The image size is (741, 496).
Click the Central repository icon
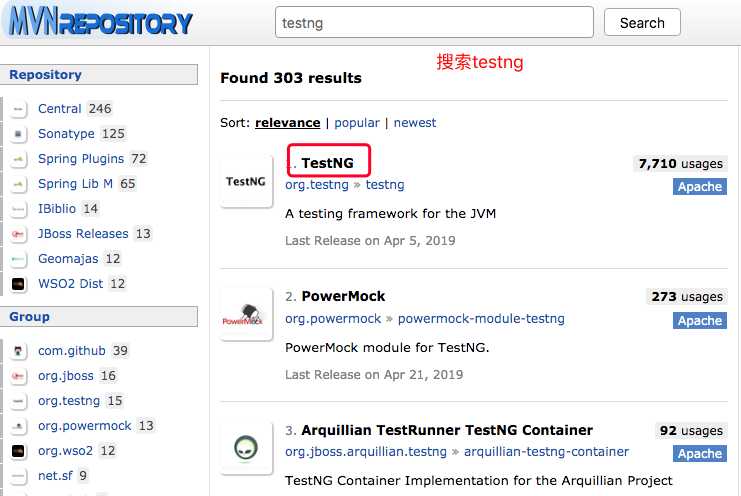point(18,109)
